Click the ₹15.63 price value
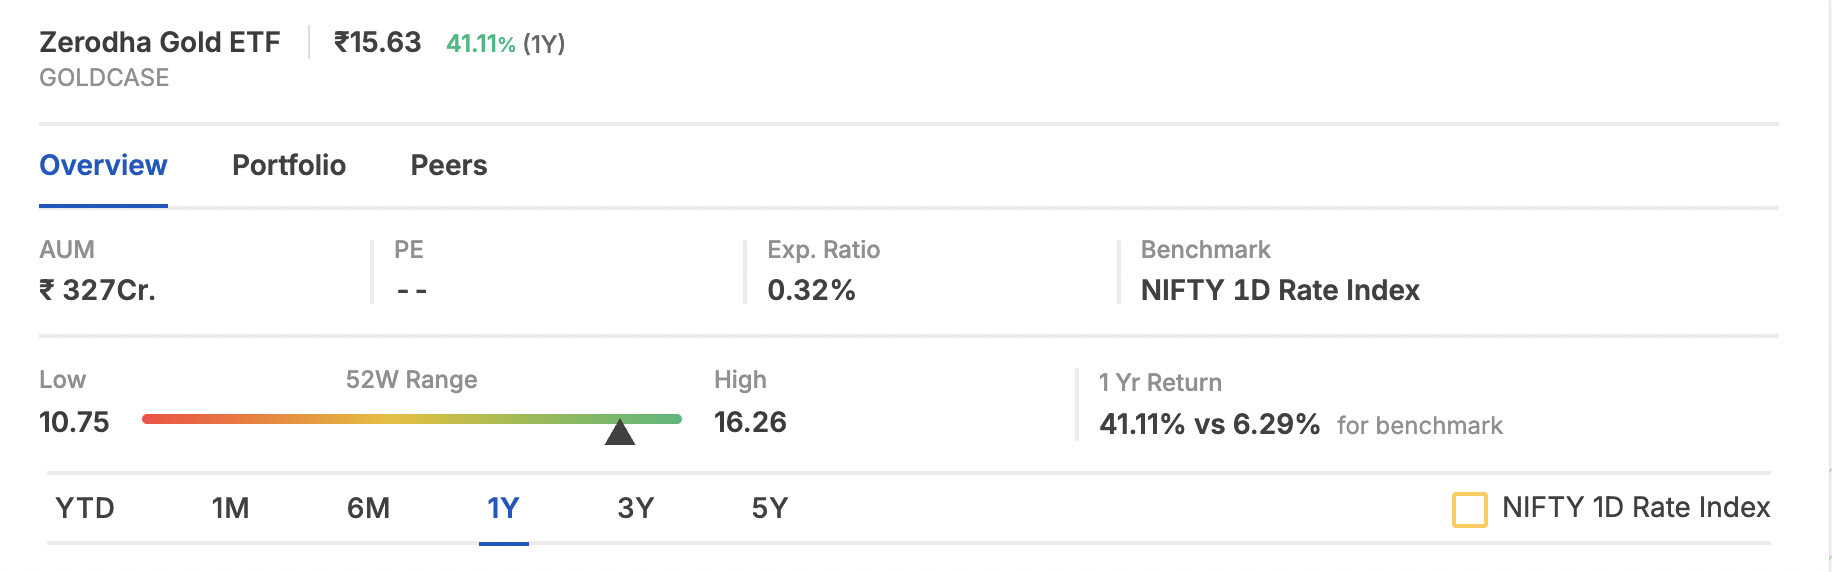Image resolution: width=1832 pixels, height=572 pixels. 378,42
